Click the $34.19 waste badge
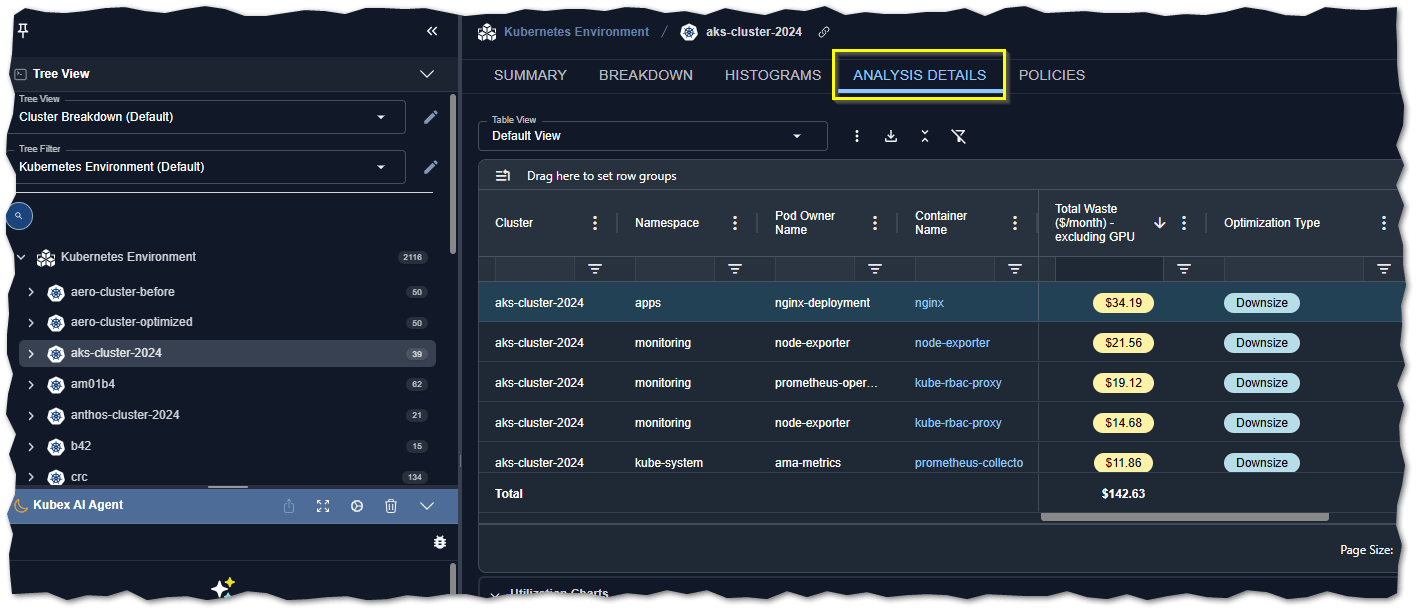This screenshot has width=1416, height=610. 1123,302
